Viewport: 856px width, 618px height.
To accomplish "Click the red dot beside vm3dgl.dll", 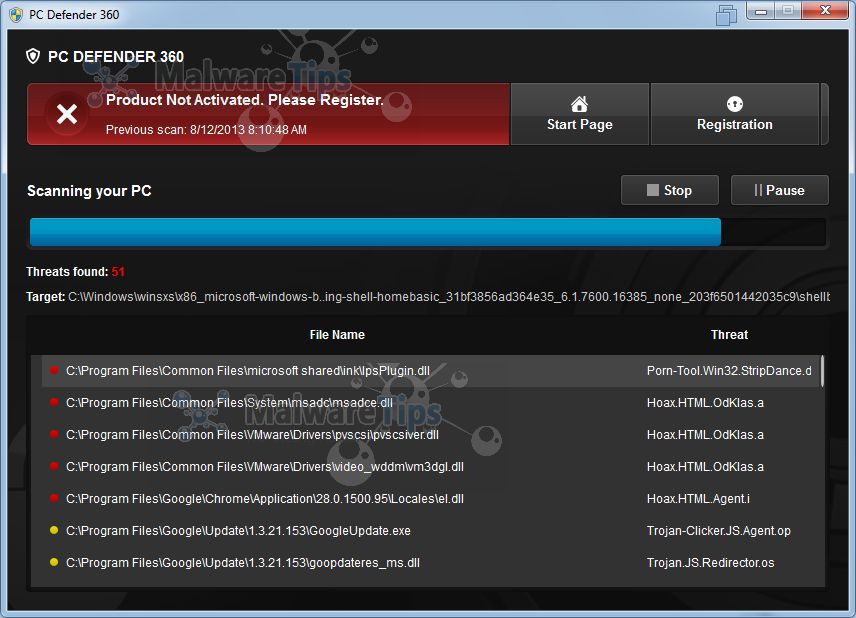I will [x=54, y=466].
